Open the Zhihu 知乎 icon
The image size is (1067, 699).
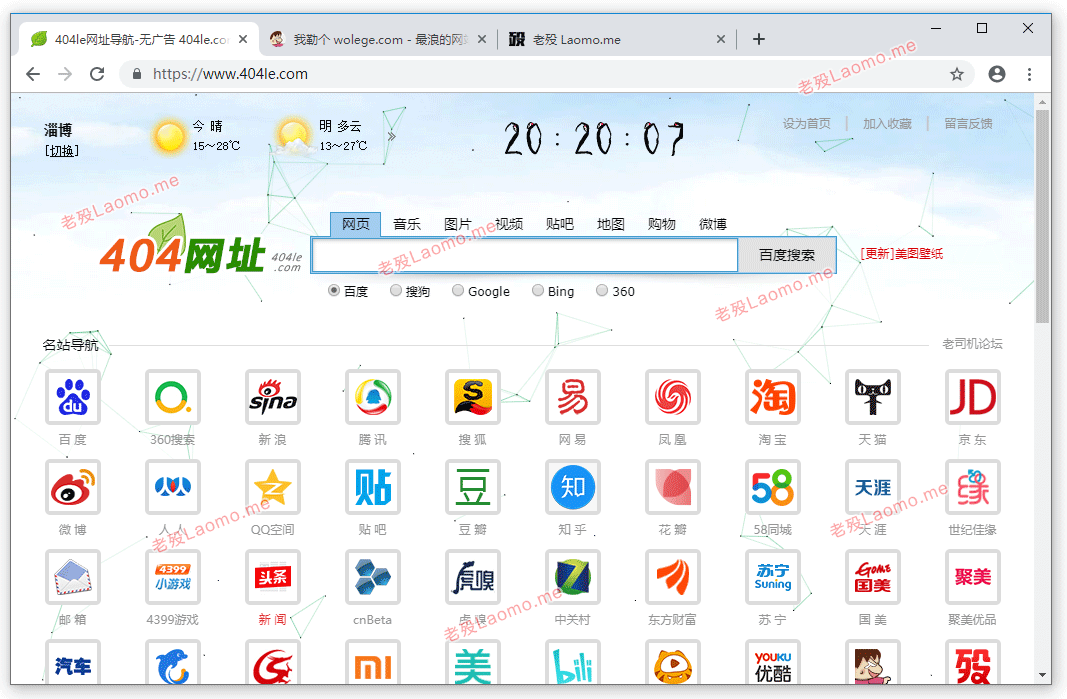pos(573,487)
